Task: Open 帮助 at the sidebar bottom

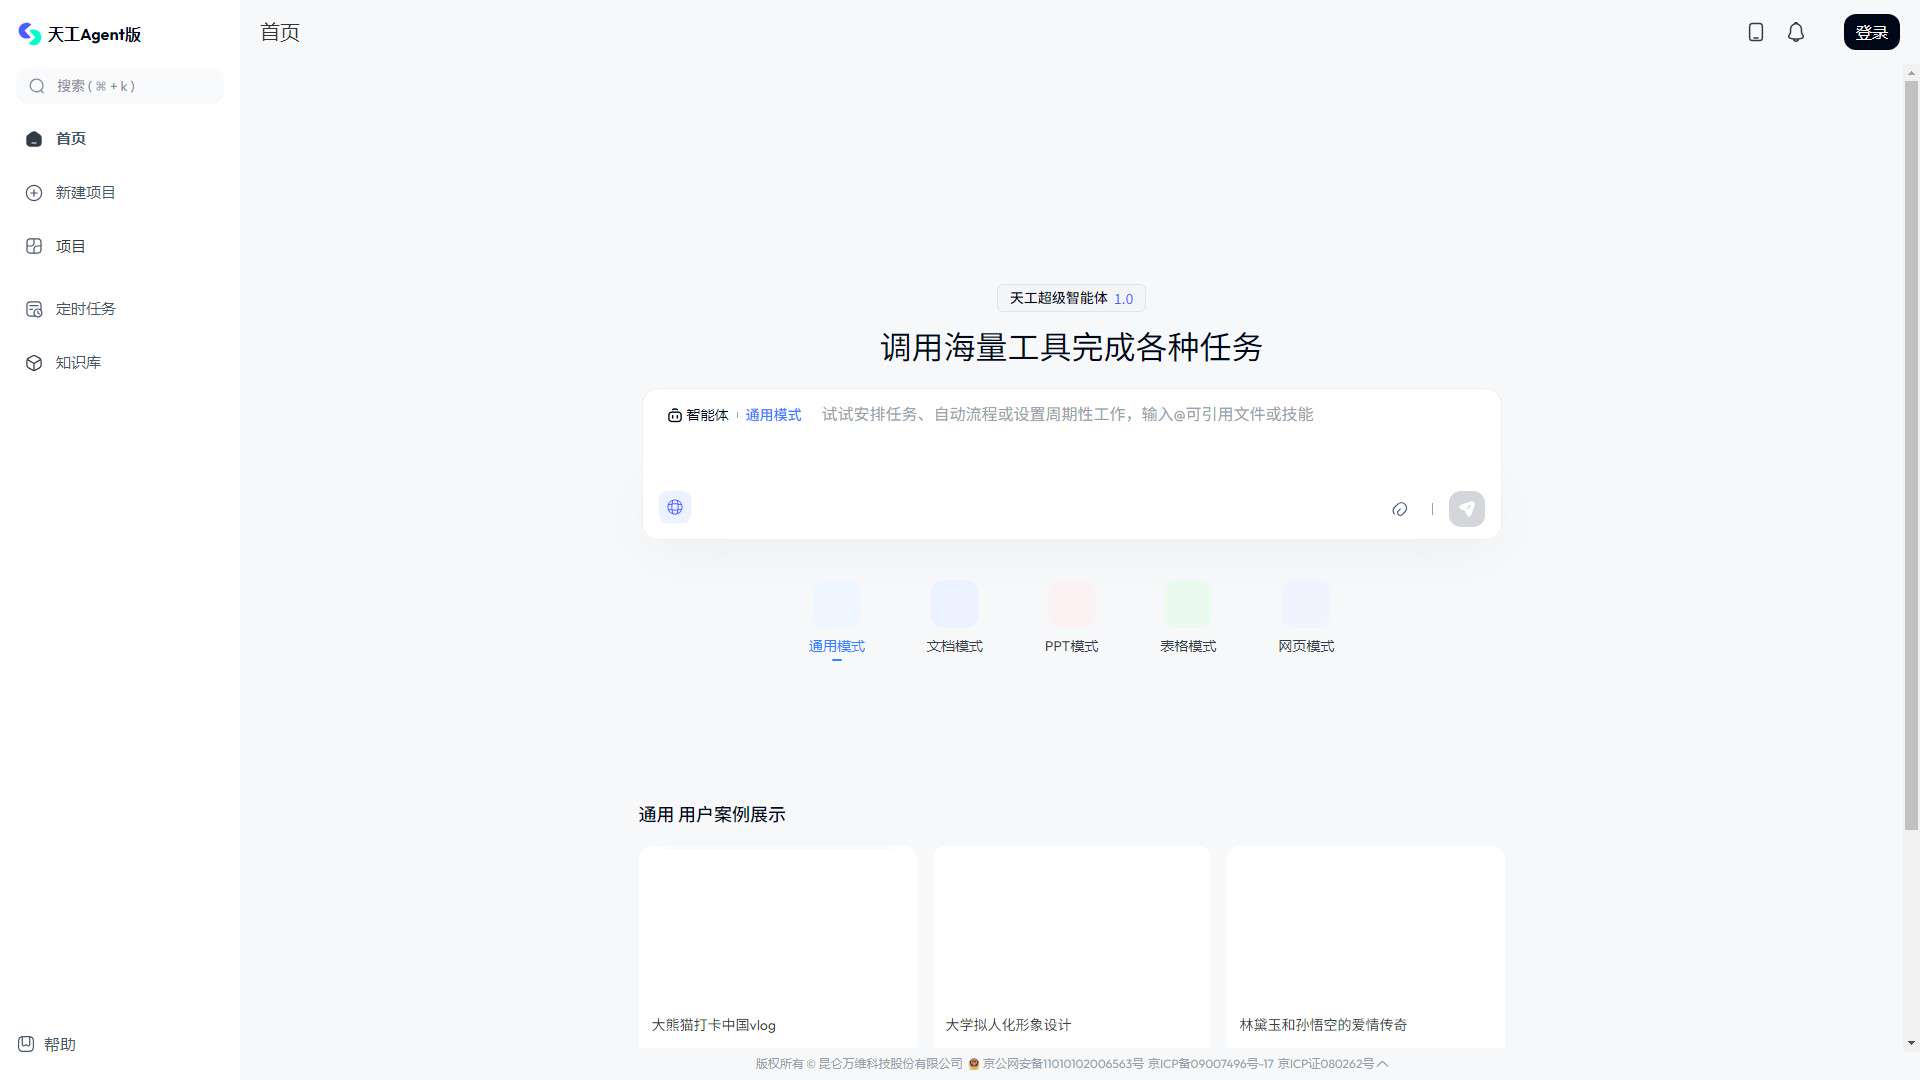Action: click(47, 1044)
